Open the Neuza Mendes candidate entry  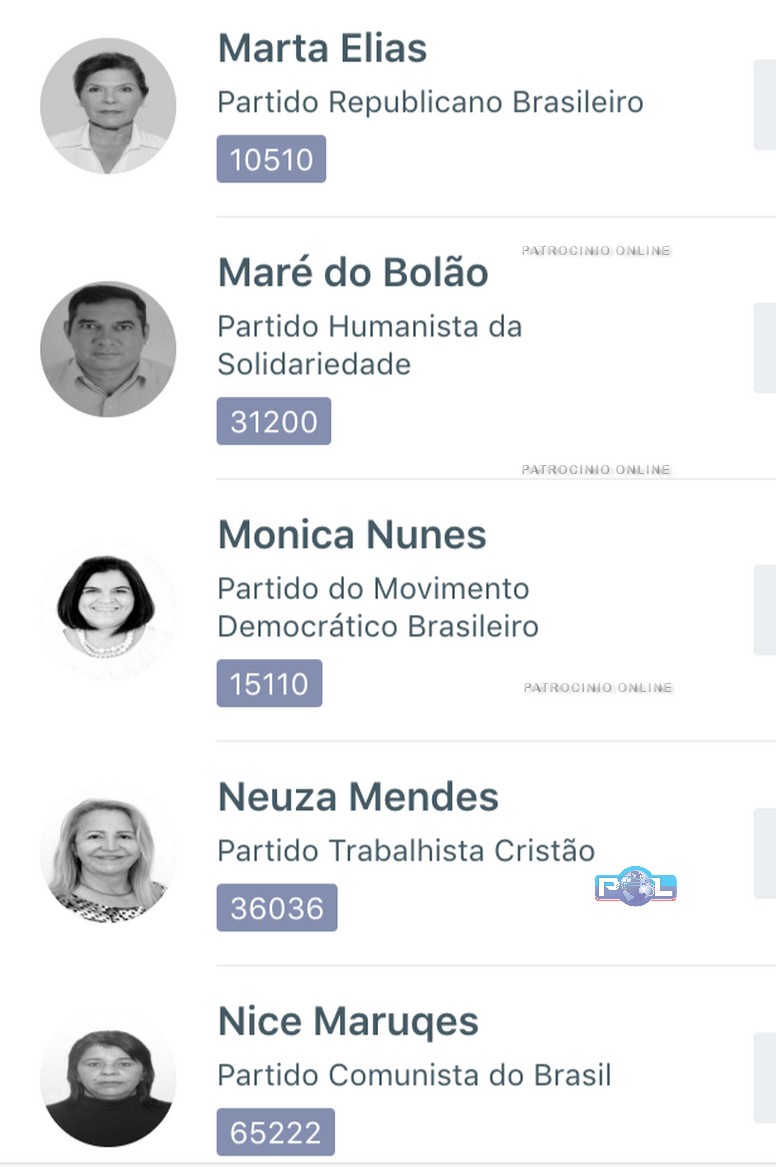point(358,797)
